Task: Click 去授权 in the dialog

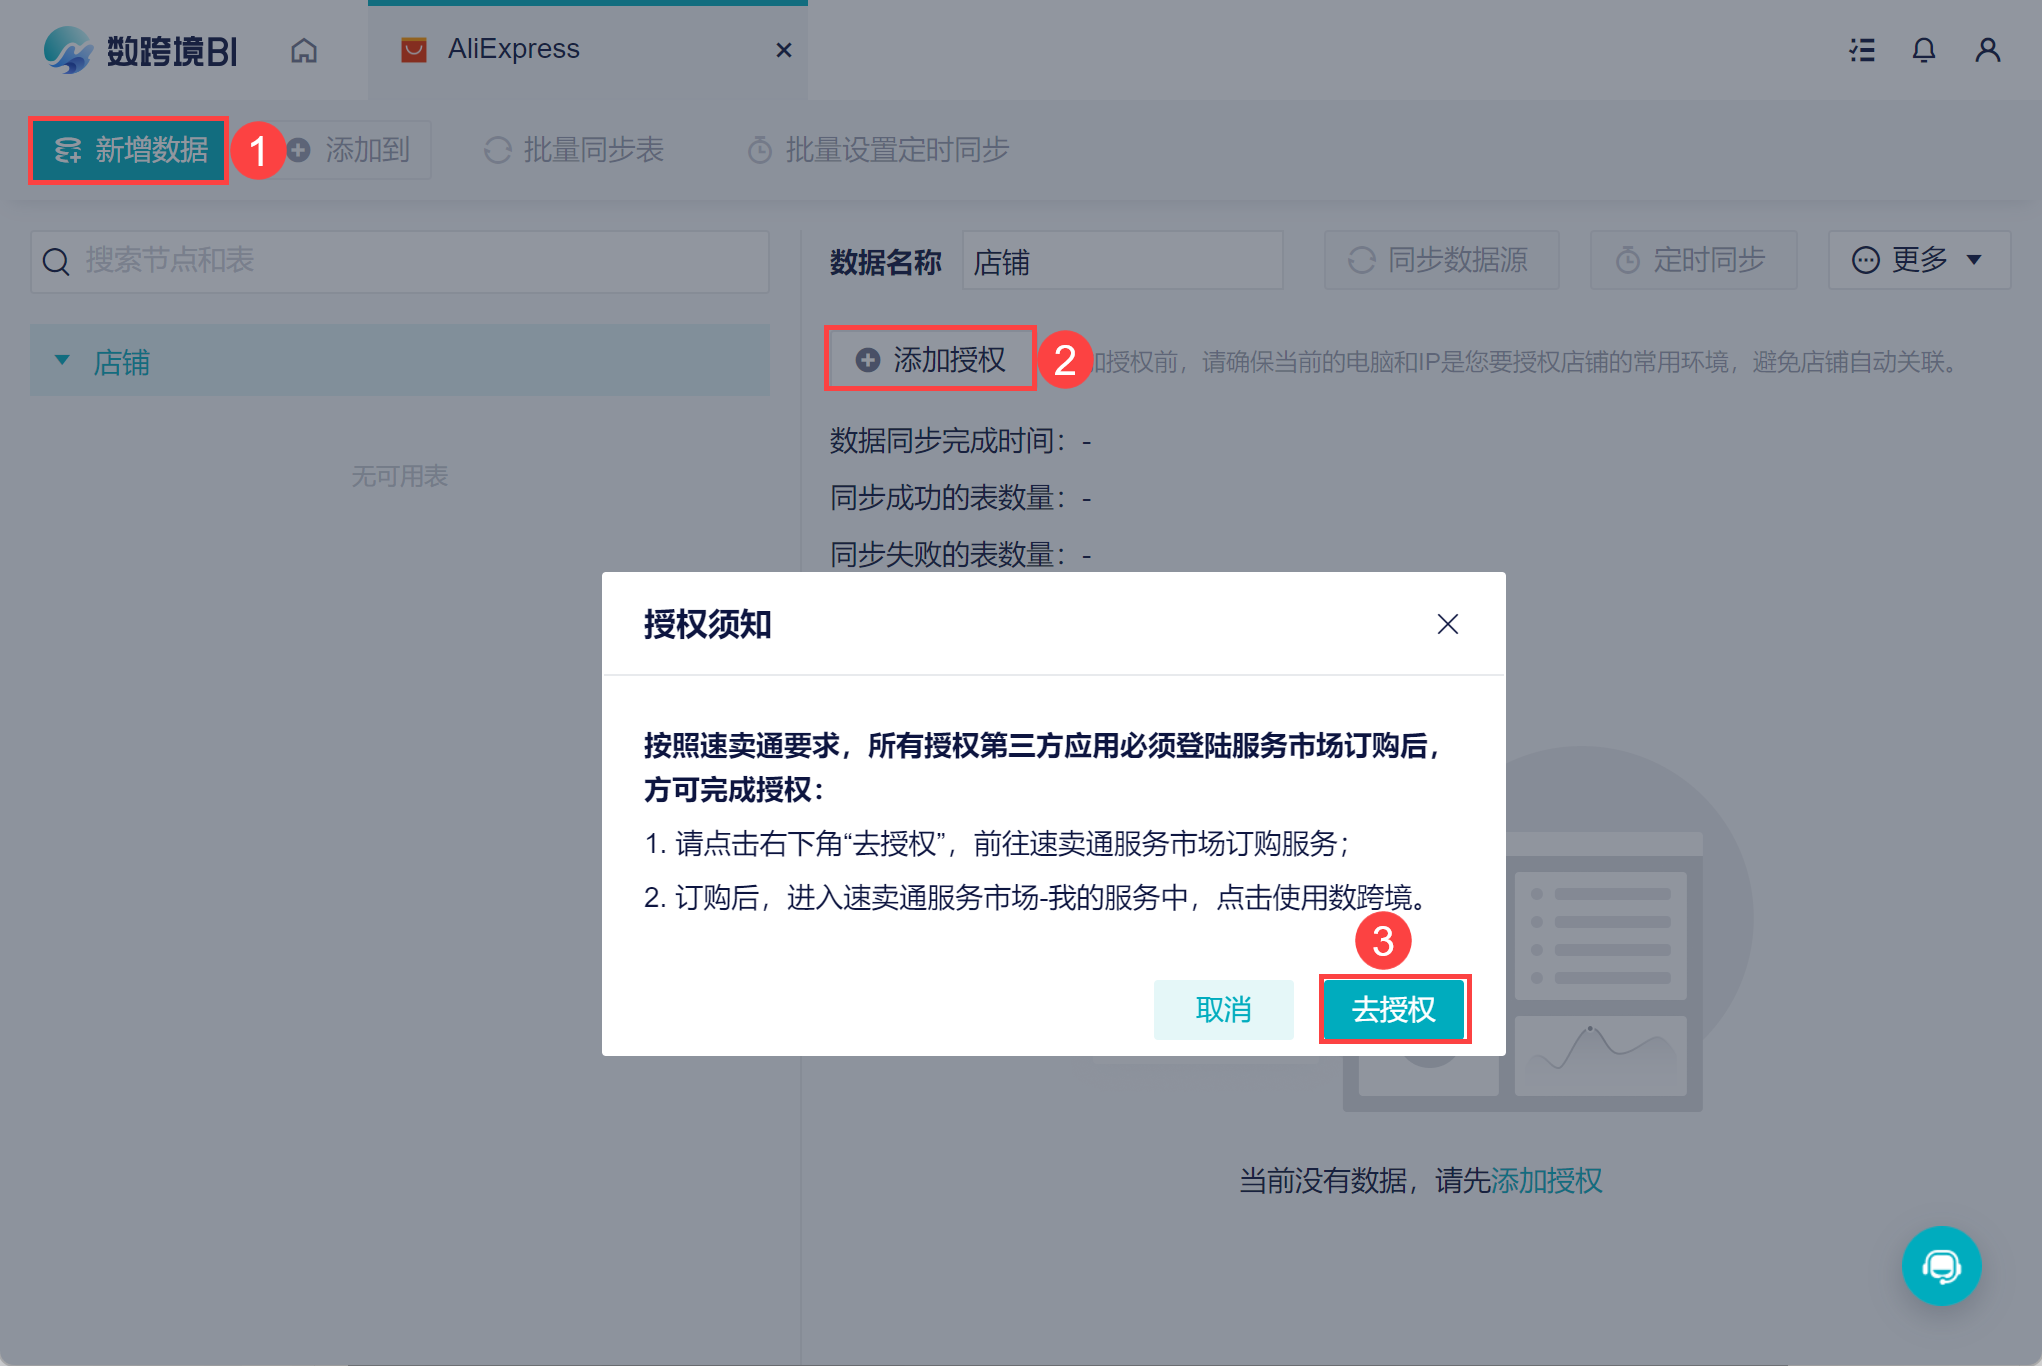Action: click(1394, 1010)
